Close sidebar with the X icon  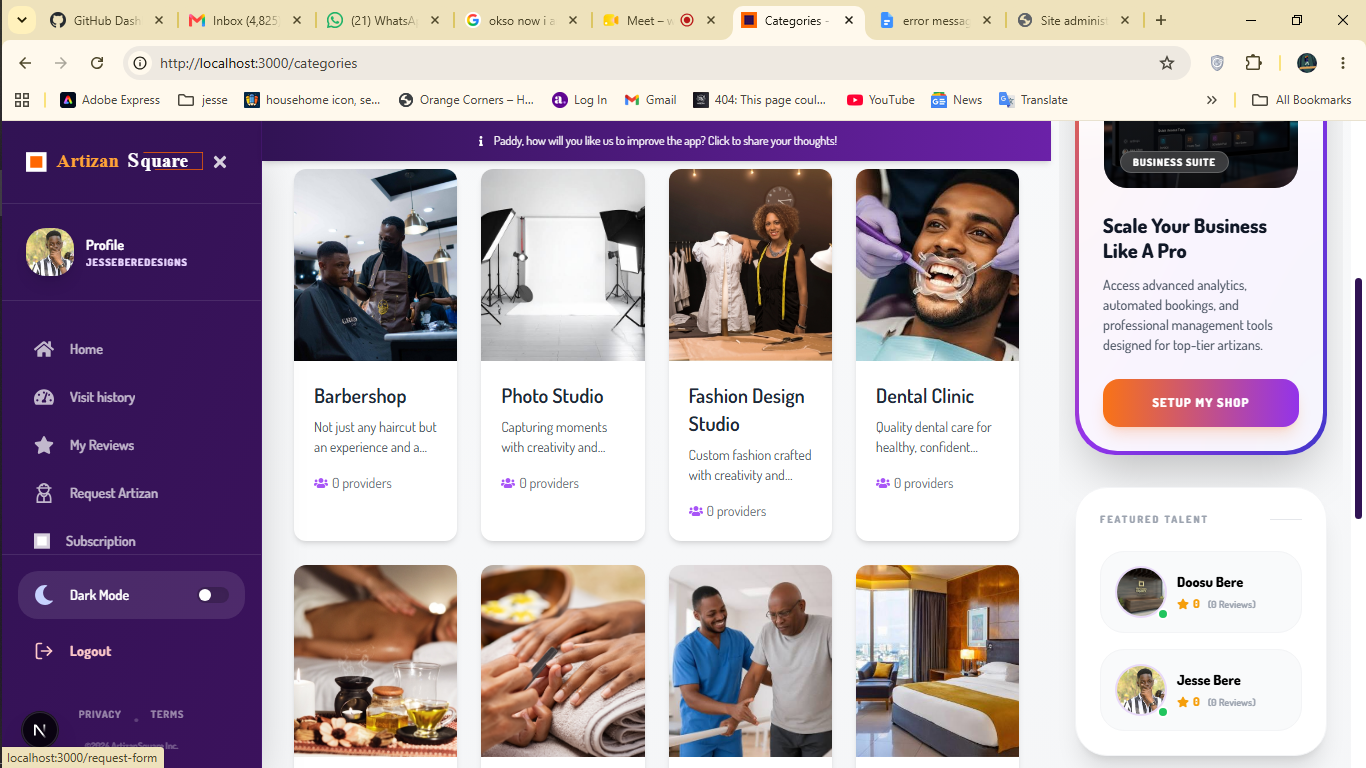point(220,162)
